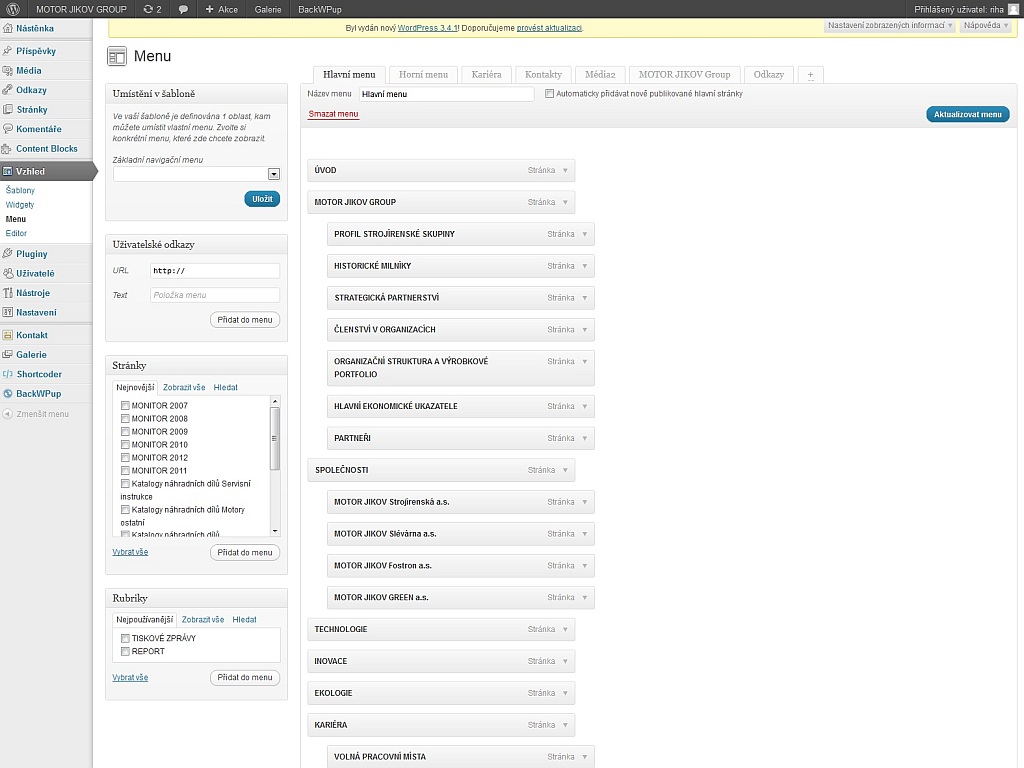Click the WordPress logo icon in admin bar
Image resolution: width=1024 pixels, height=768 pixels.
pos(13,9)
